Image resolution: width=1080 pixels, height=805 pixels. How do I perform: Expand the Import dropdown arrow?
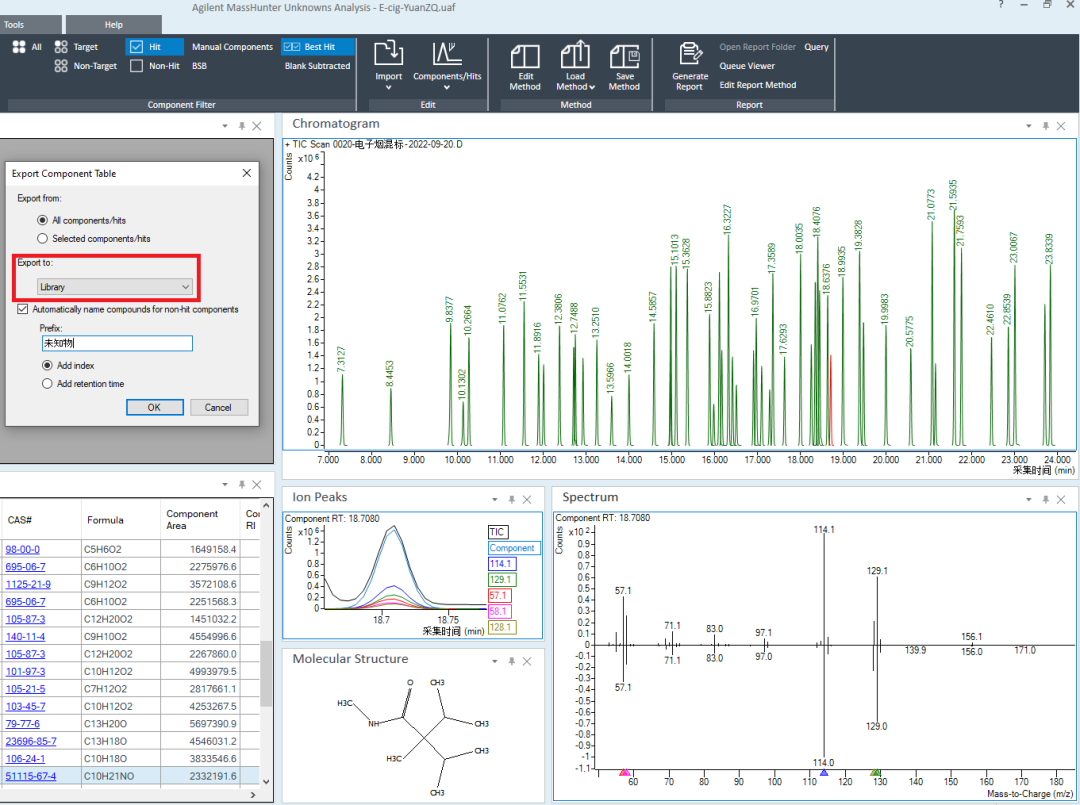point(388,87)
